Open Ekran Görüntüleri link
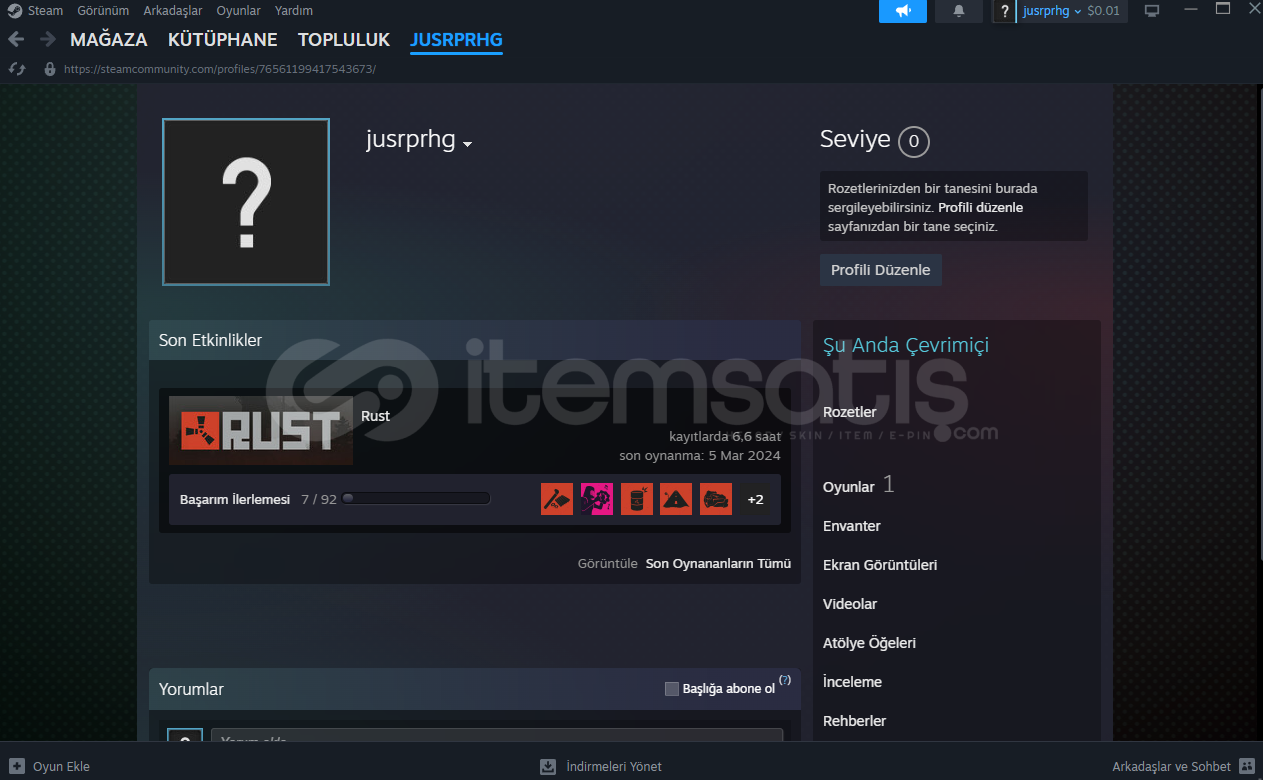Screen dimensions: 1263x780 pyautogui.click(x=880, y=565)
